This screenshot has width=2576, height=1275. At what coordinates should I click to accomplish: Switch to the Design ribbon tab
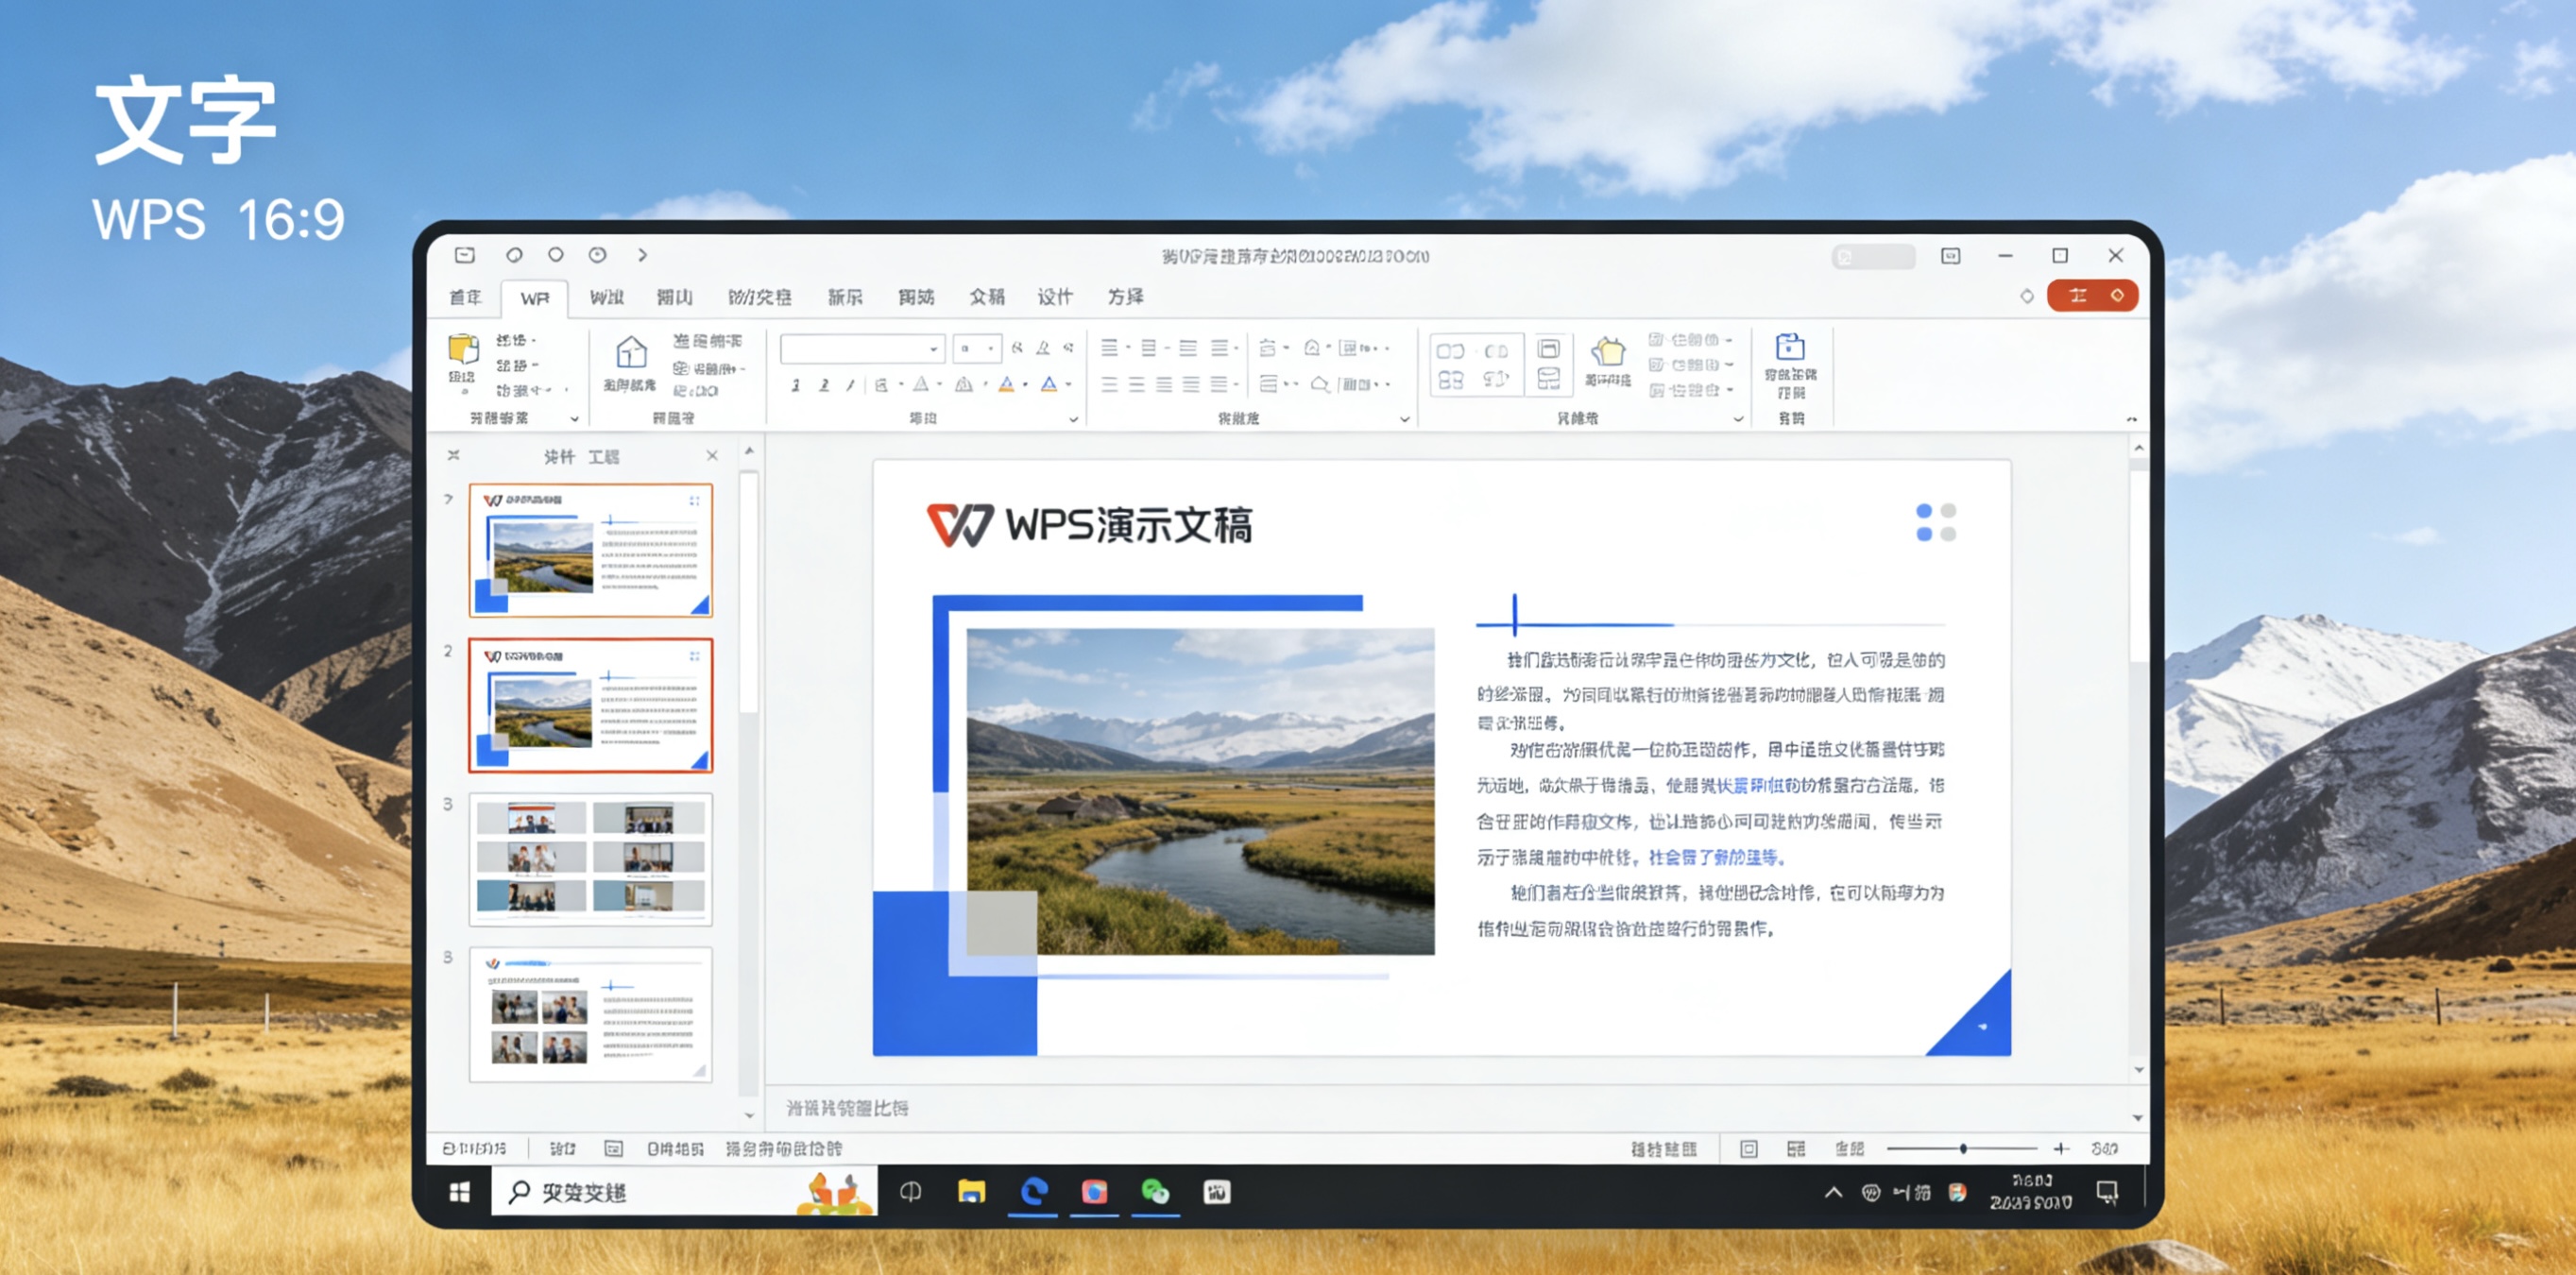(1058, 296)
